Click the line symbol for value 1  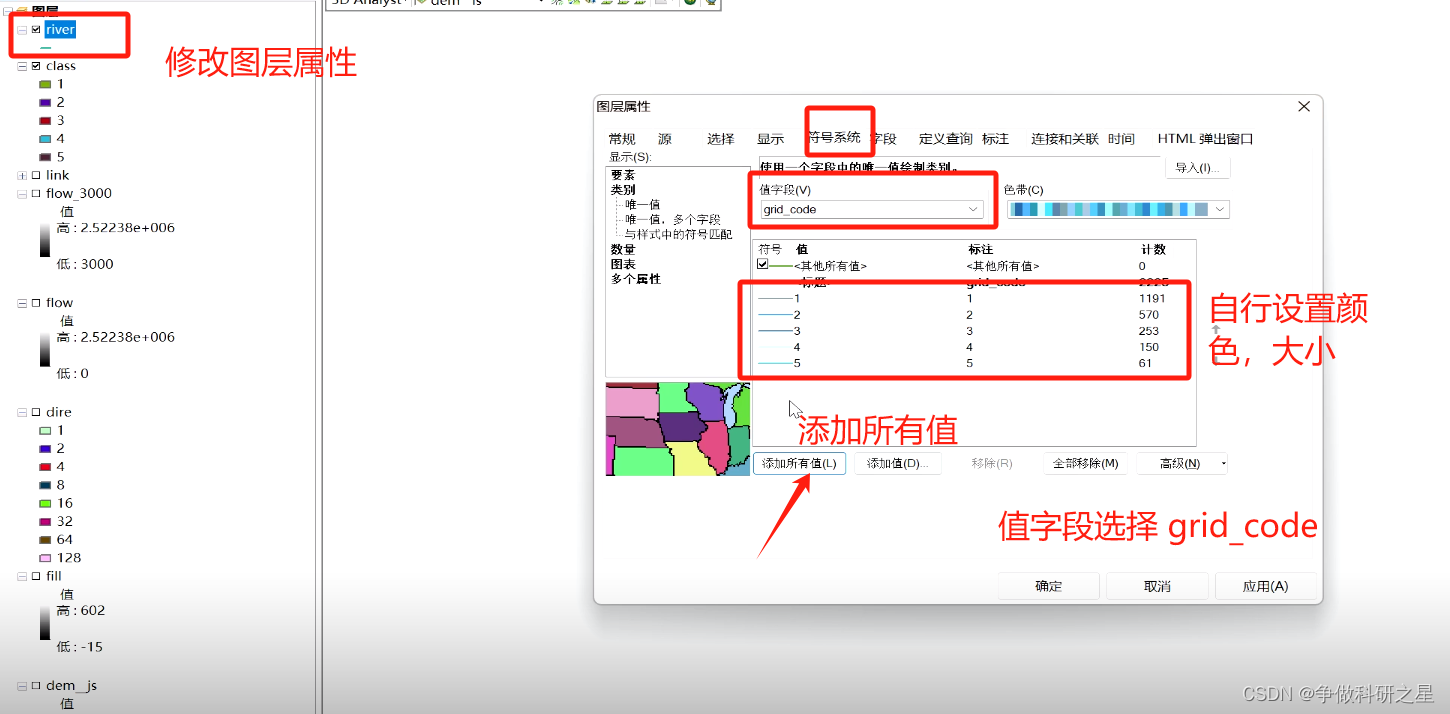point(775,298)
